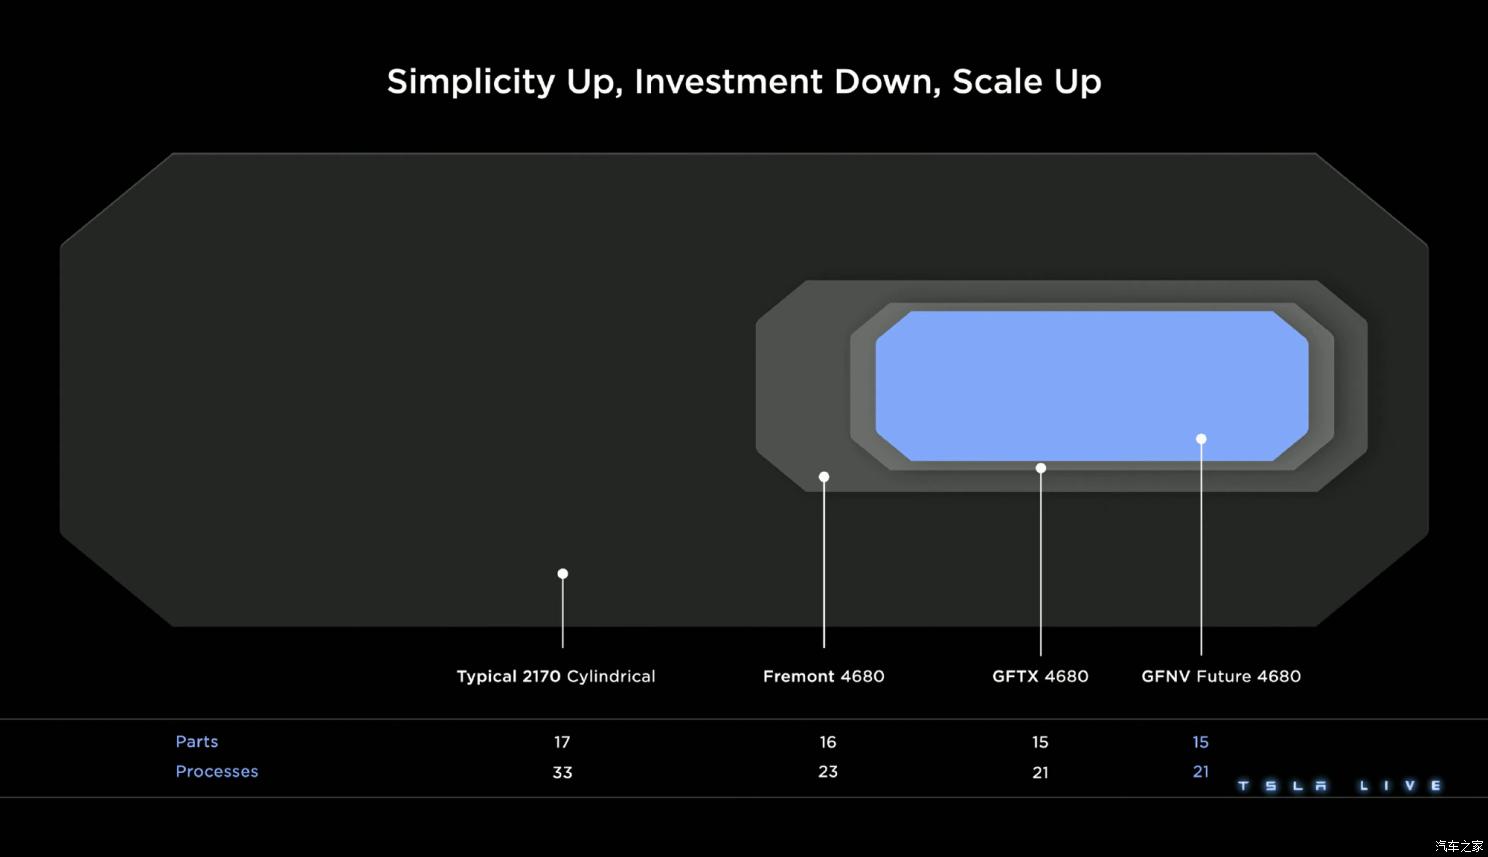Click the Fremont parts value 16
1488x857 pixels.
pos(828,742)
